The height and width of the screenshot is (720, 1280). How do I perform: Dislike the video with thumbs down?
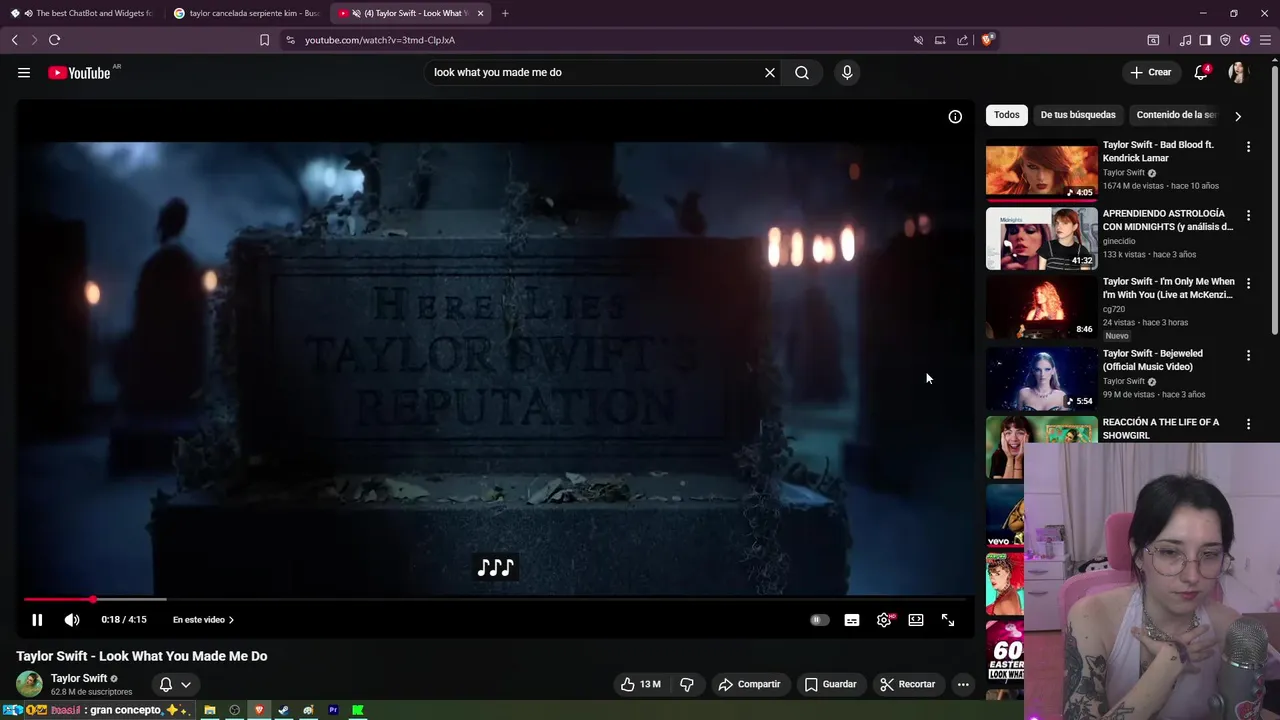coord(687,684)
